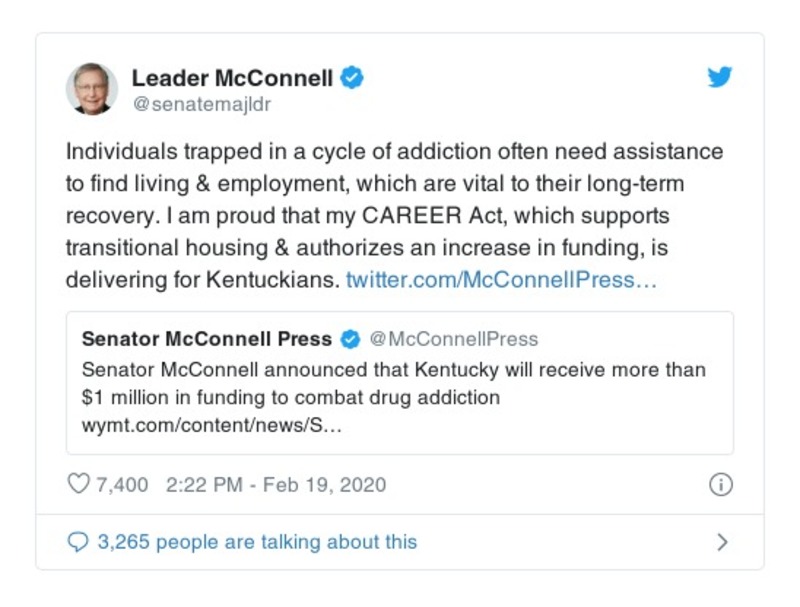The height and width of the screenshot is (607, 800).
Task: Click the Senator McConnell Press name
Action: pyautogui.click(x=207, y=339)
